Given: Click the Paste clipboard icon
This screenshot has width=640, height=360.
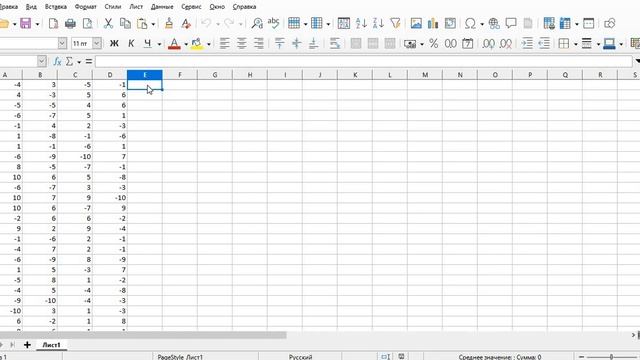Looking at the screenshot, I should 142,23.
